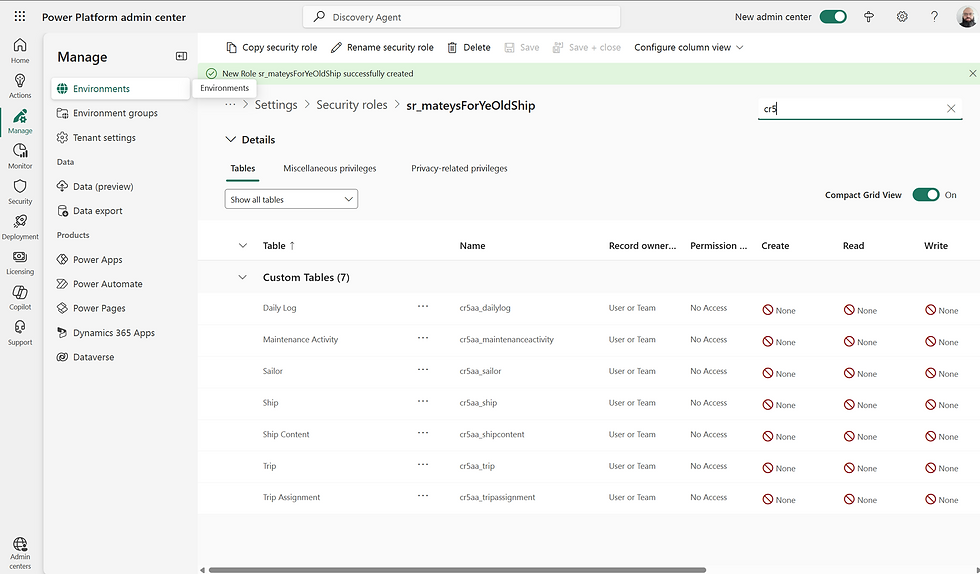Viewport: 980px width, 574px height.
Task: Go to Home in the left rail
Action: tap(20, 51)
